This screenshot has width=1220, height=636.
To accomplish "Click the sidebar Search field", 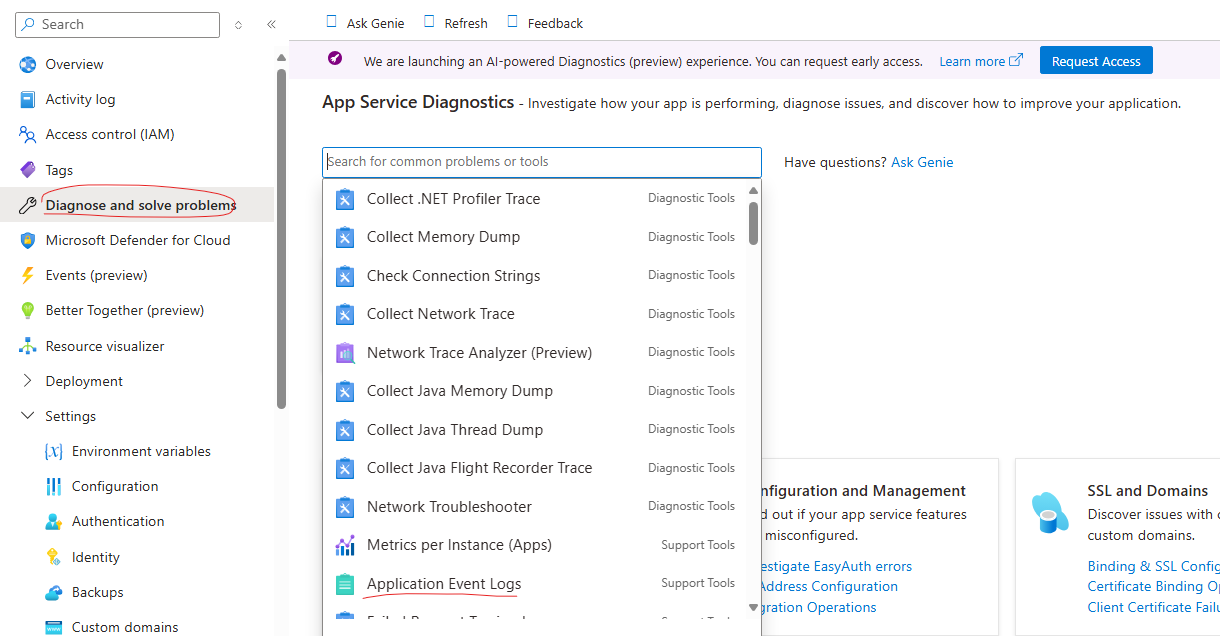I will pos(117,25).
